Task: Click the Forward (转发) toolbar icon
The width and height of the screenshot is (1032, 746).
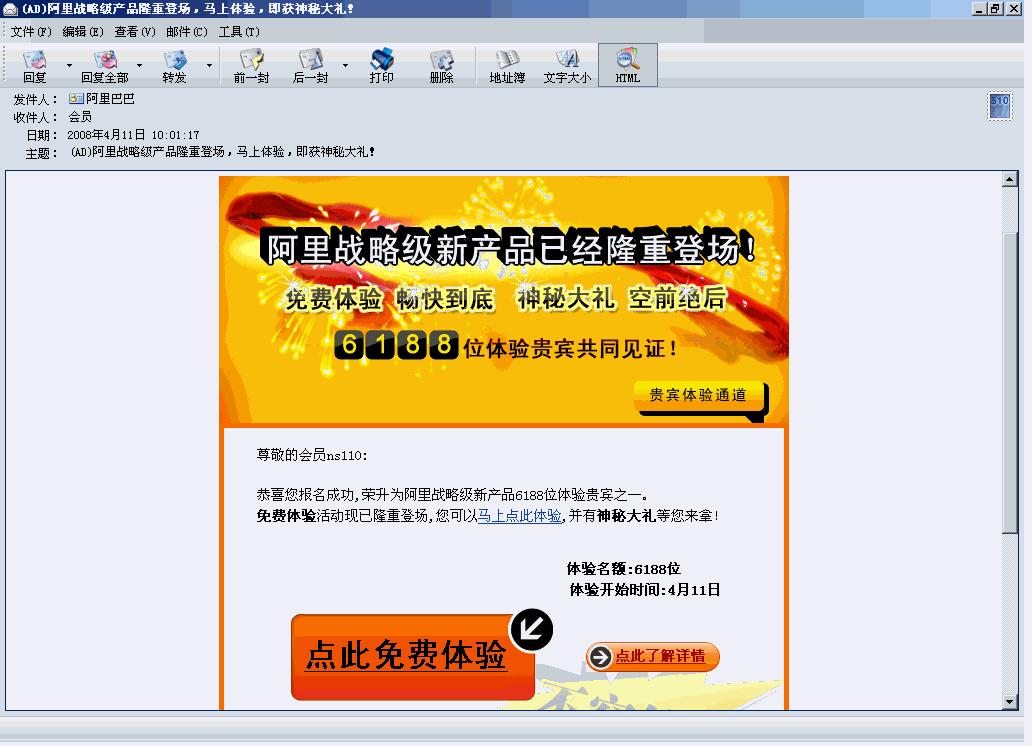Action: (174, 66)
